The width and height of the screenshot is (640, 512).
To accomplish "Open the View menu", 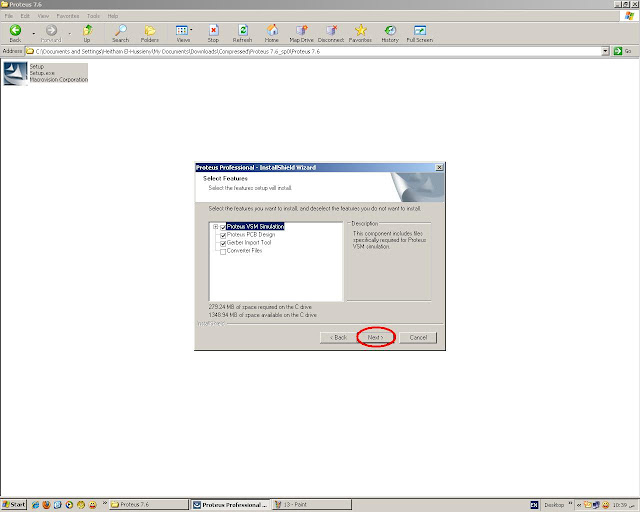I will click(x=43, y=16).
